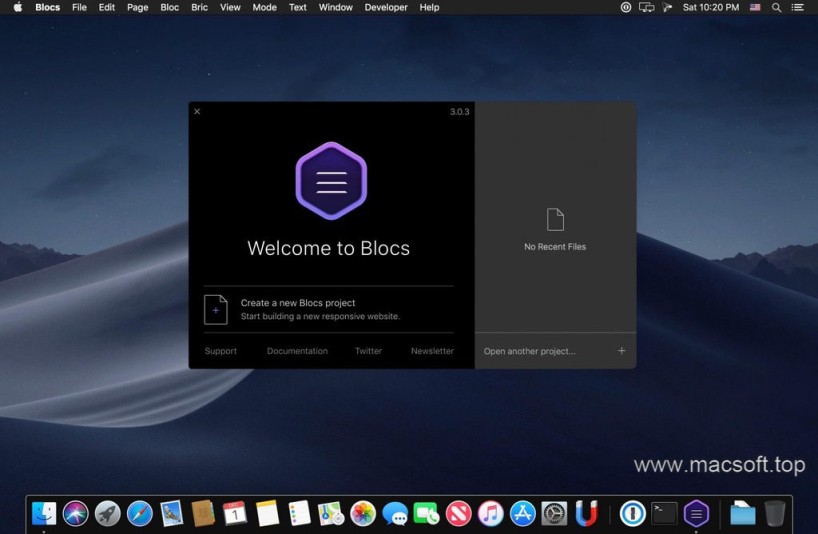818x534 pixels.
Task: Open the Bloc menu in menu bar
Action: click(x=170, y=7)
